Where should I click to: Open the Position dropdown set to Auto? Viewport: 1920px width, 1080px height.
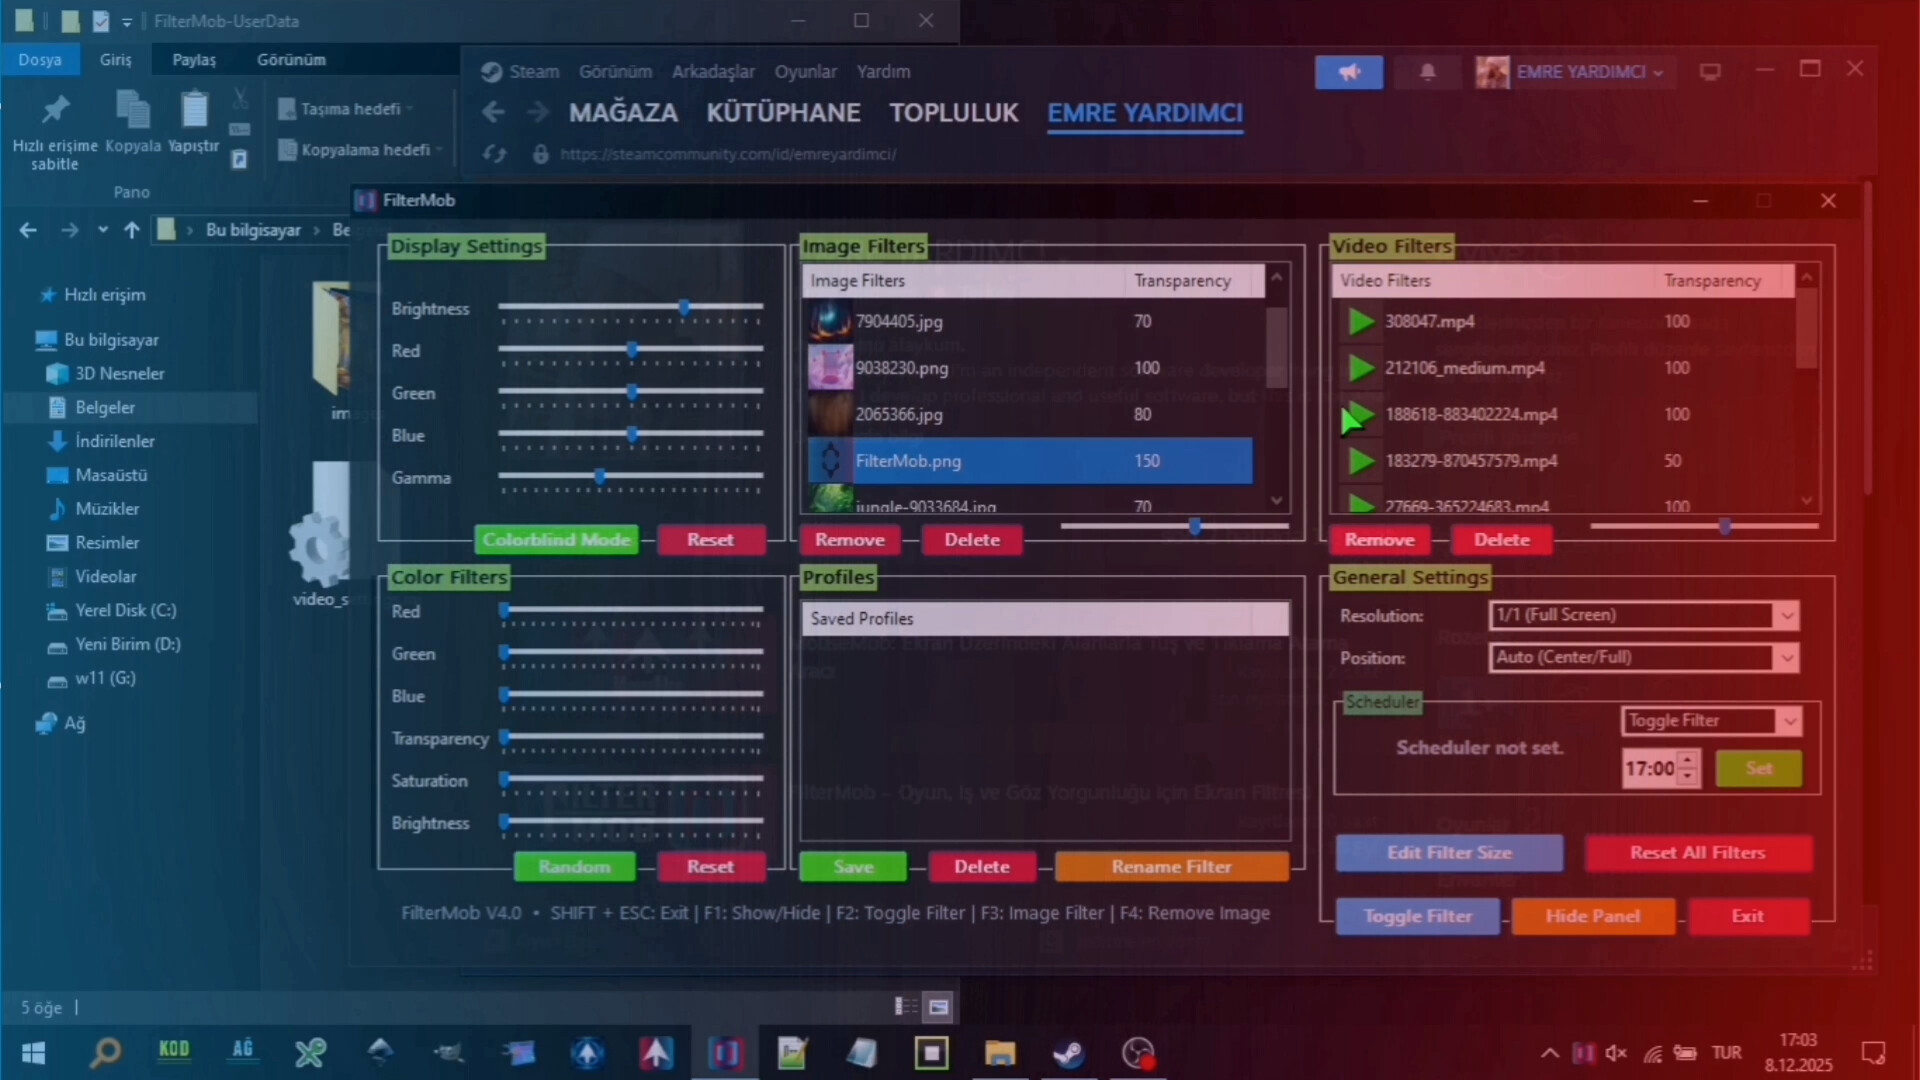(1643, 657)
